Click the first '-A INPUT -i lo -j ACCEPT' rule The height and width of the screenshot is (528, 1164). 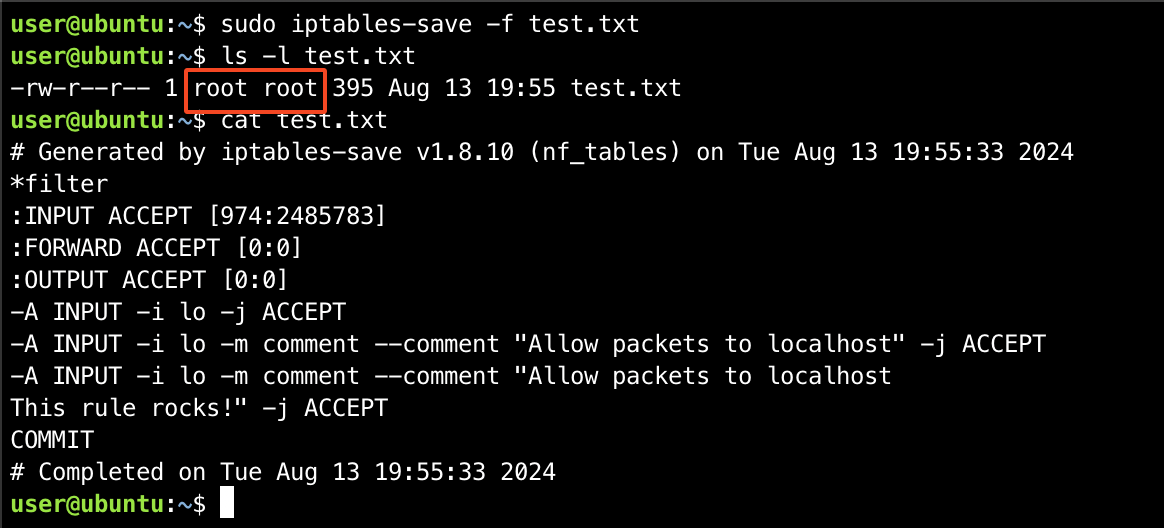pos(177,312)
